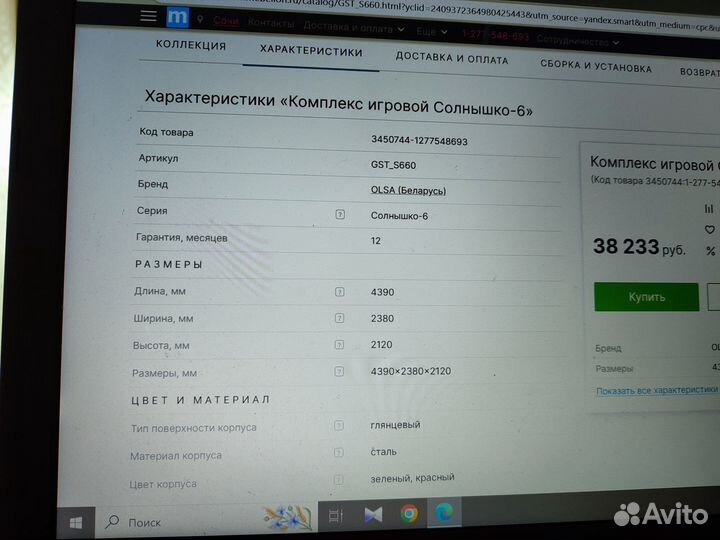Open the Height help question icon

pyautogui.click(x=339, y=344)
